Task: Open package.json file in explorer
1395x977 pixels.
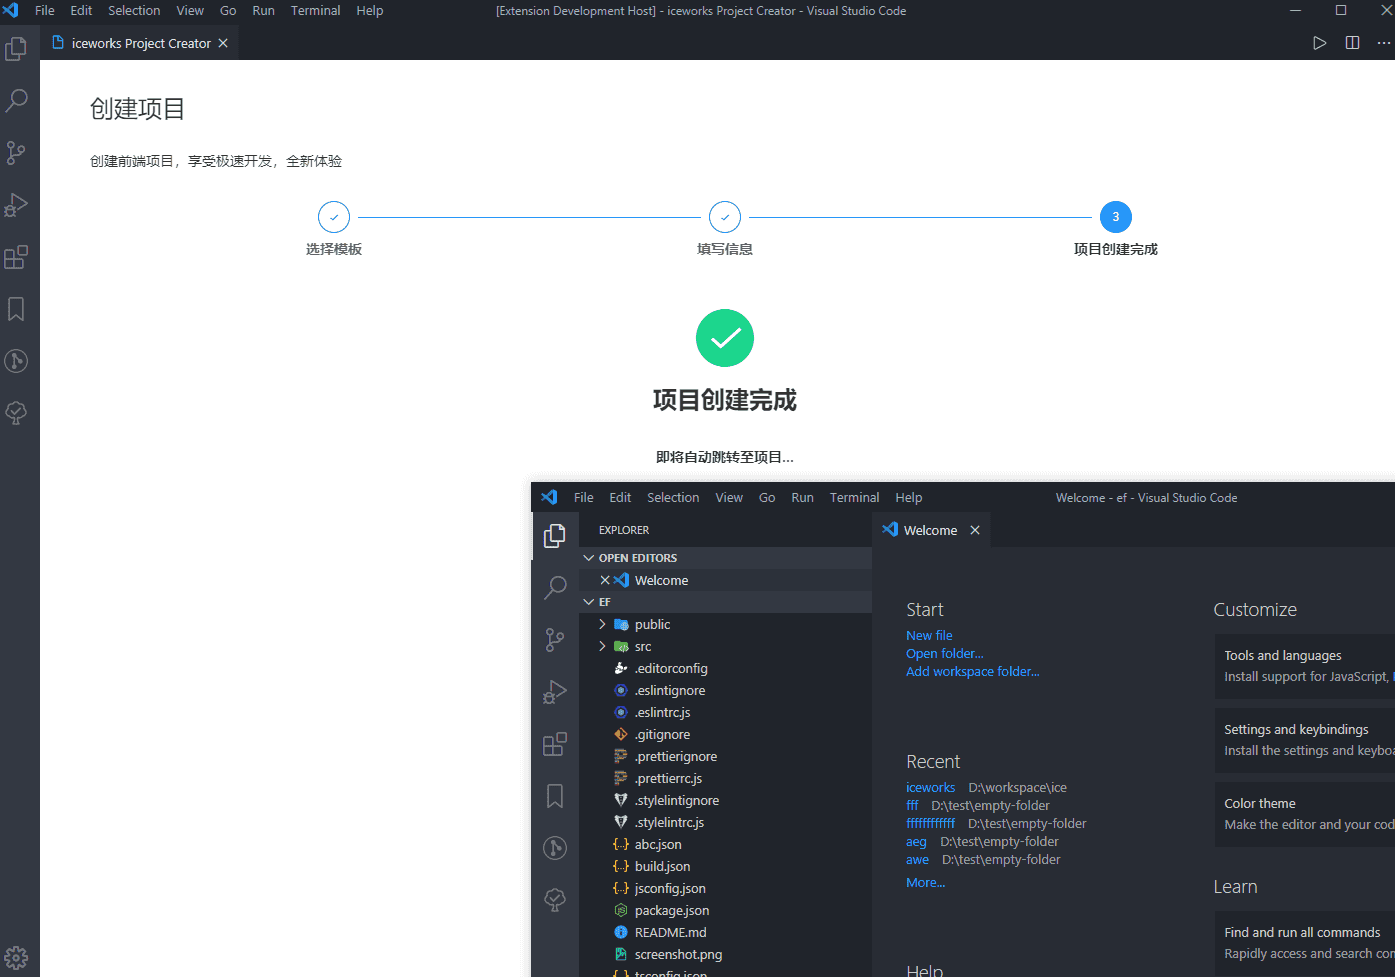Action: tap(725, 910)
